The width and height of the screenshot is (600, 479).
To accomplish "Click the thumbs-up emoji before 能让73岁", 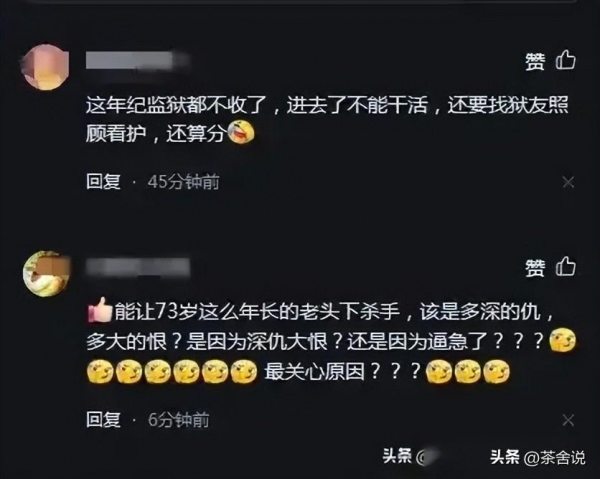I will pyautogui.click(x=99, y=310).
